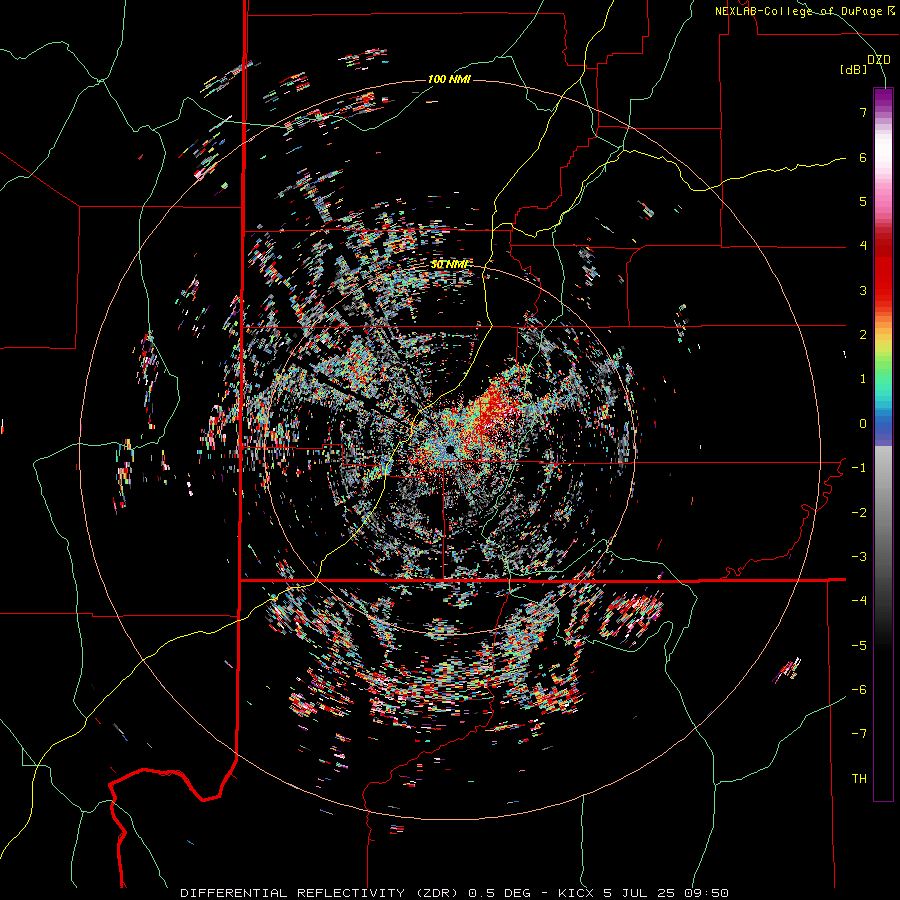
Task: Click the ZDR color scale bar
Action: pos(883,444)
